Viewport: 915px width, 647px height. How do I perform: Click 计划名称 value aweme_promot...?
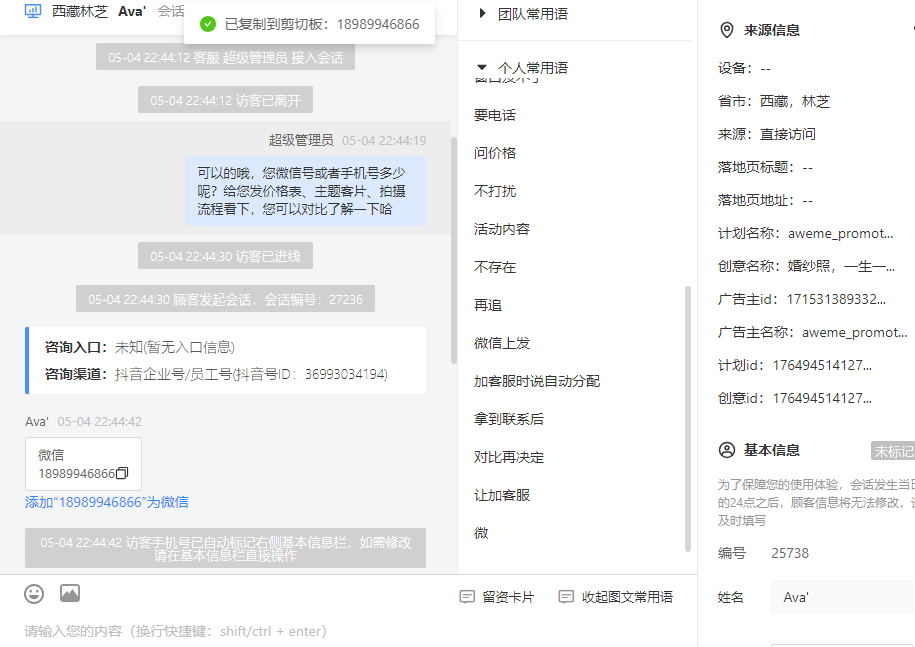tap(840, 233)
